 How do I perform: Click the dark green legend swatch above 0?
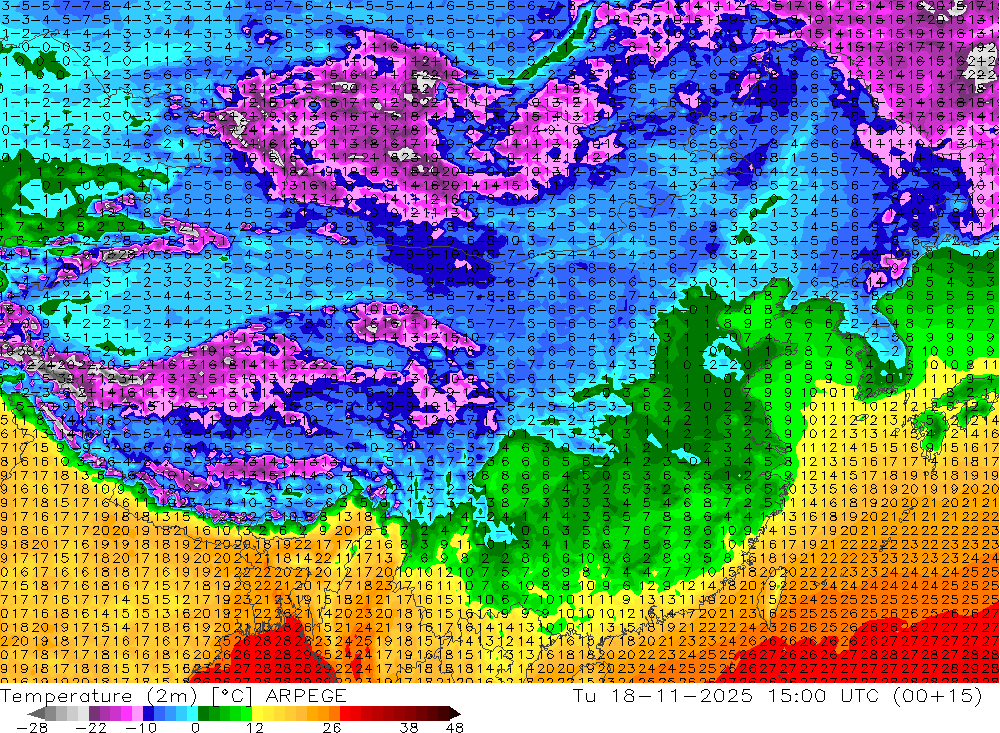click(x=203, y=713)
